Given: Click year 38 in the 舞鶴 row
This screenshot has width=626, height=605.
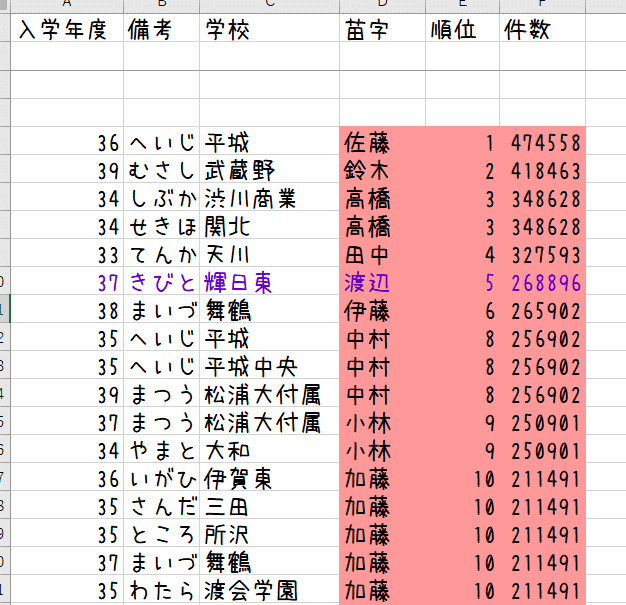Looking at the screenshot, I should (67, 309).
